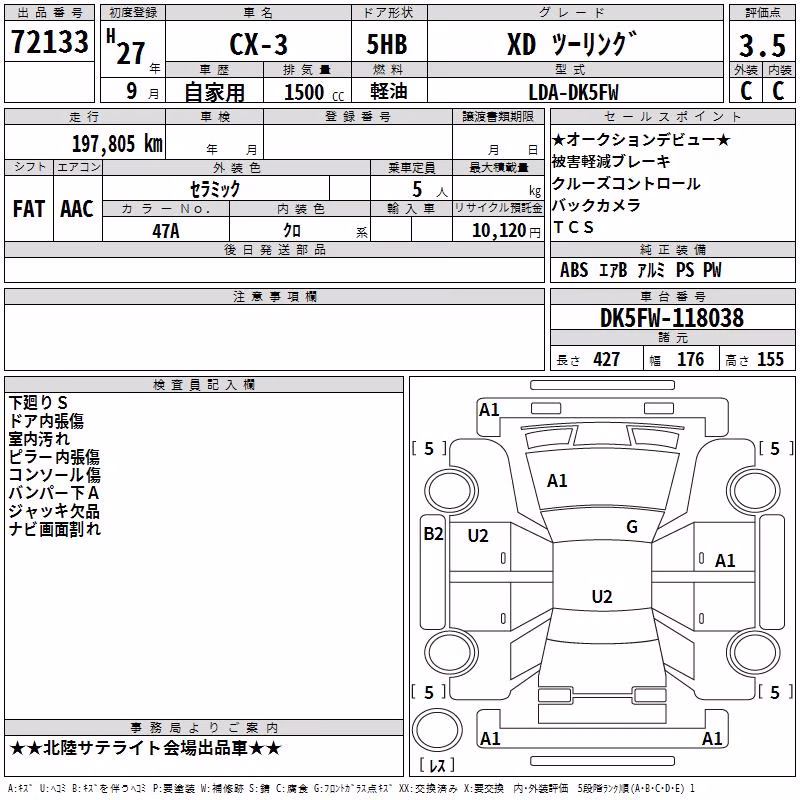Click sales point 被害軽減ブレーキ
The height and width of the screenshot is (800, 800).
tap(611, 161)
